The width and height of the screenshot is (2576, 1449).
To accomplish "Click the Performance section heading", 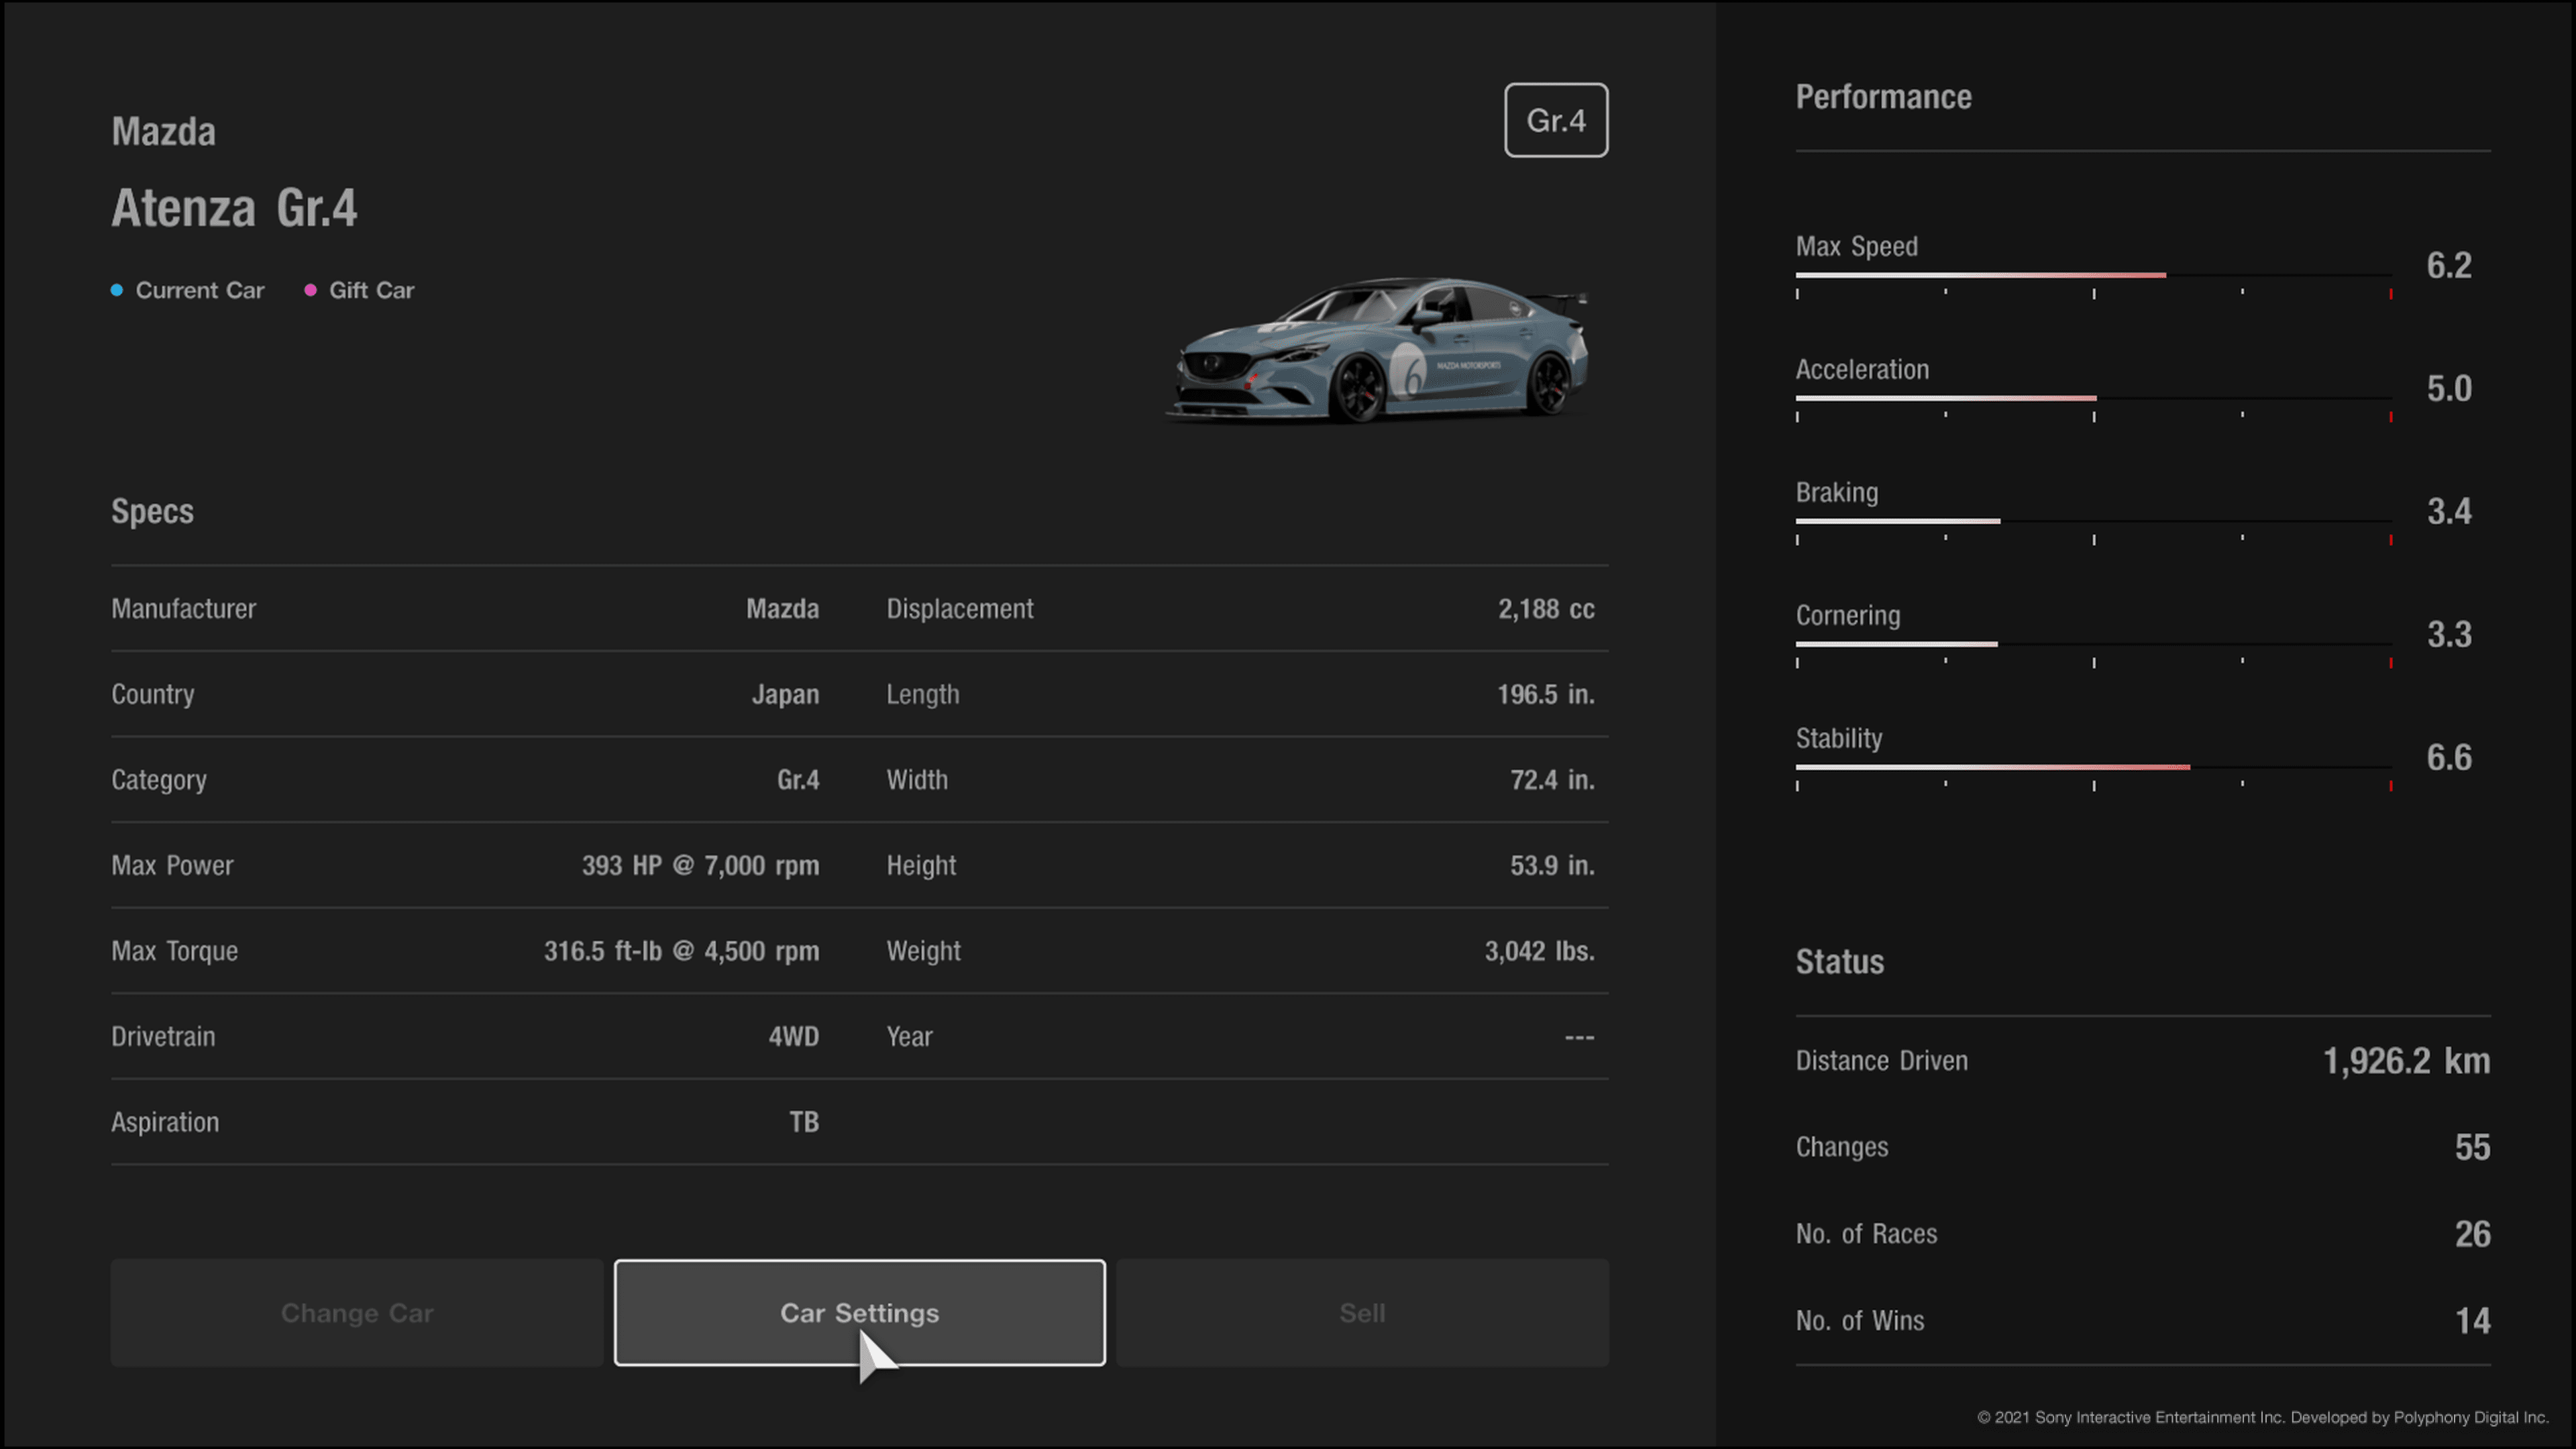I will click(1883, 97).
